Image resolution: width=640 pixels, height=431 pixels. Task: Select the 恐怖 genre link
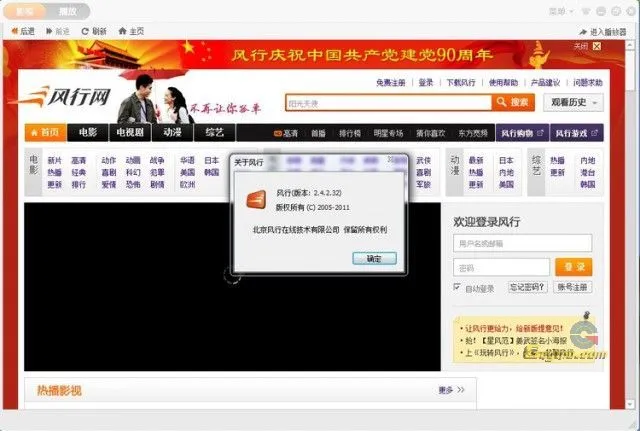tap(133, 185)
